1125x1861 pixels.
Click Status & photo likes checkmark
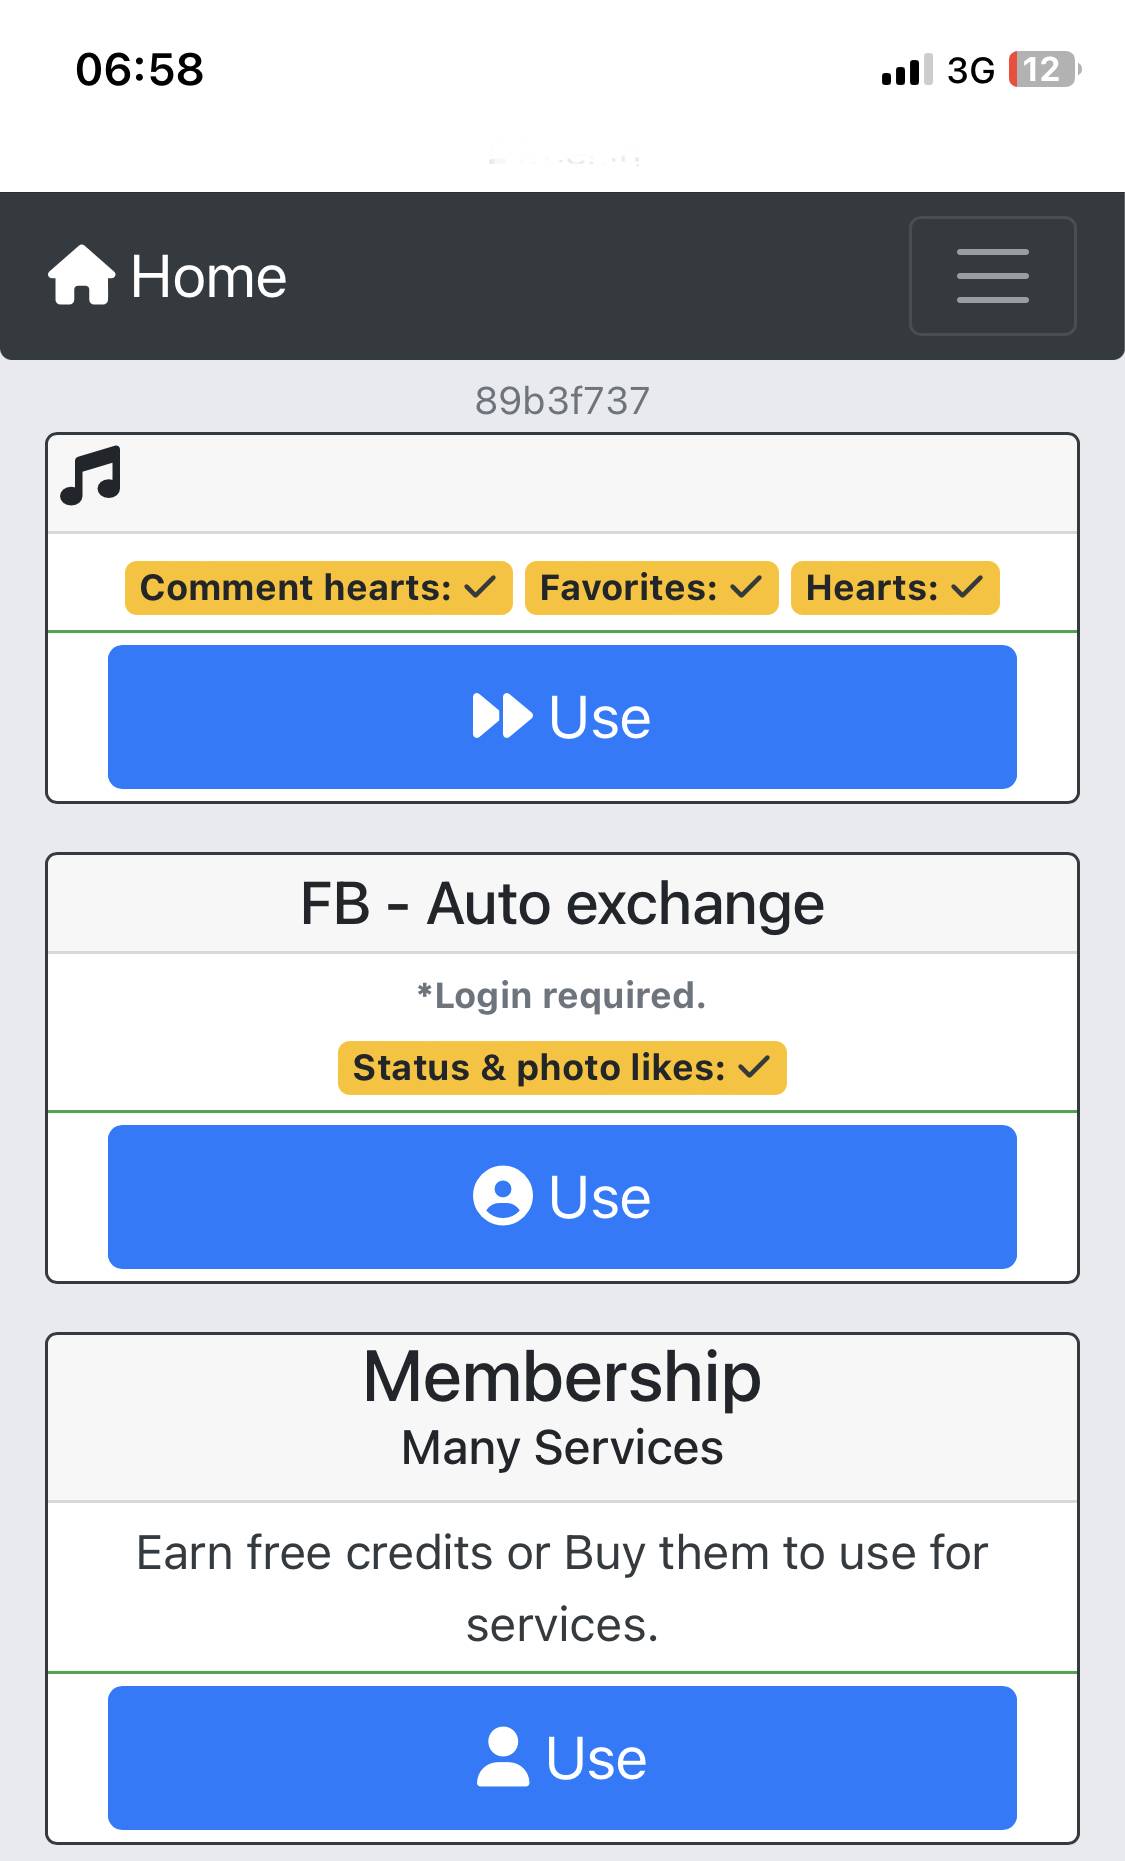[x=754, y=1067]
